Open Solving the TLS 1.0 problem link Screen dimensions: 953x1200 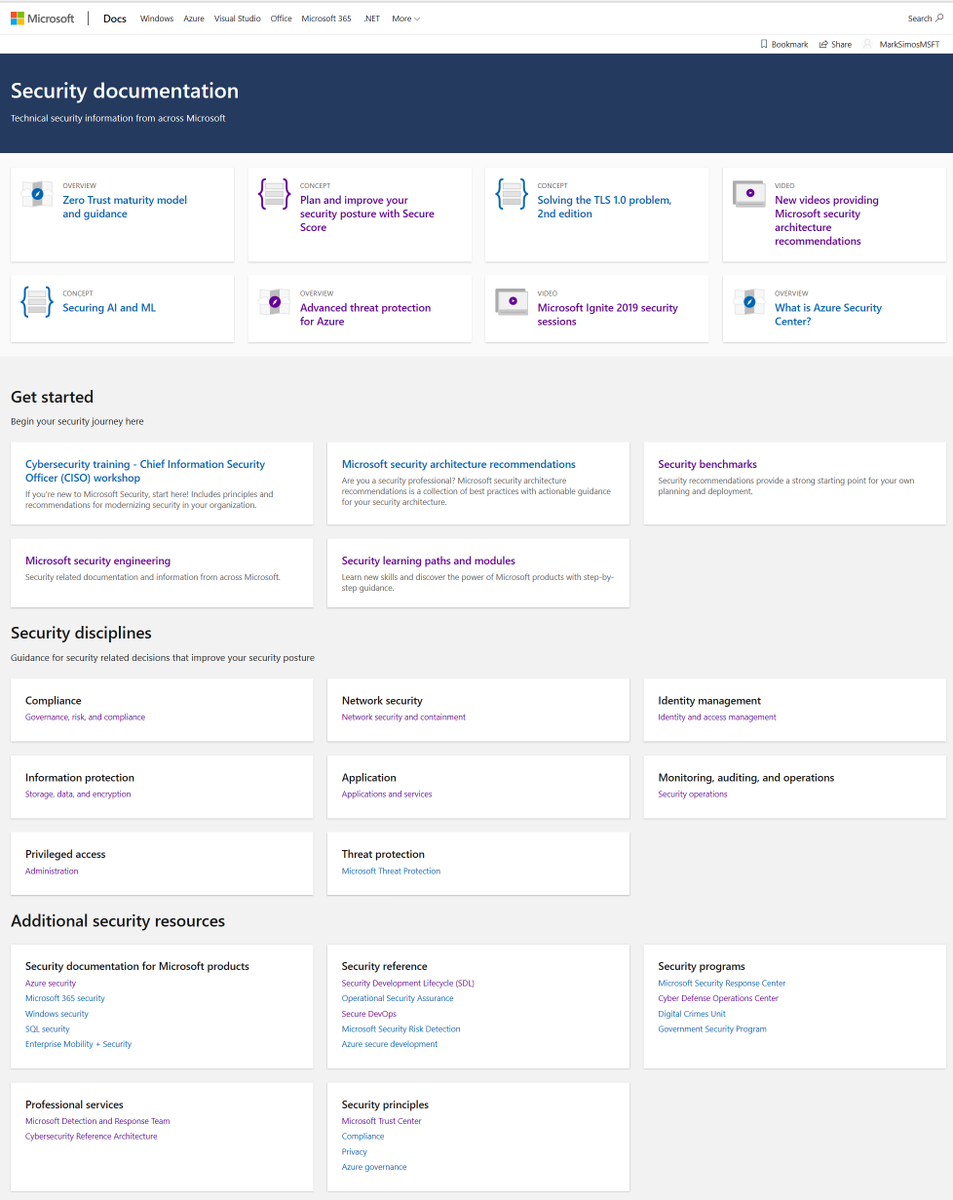[604, 207]
